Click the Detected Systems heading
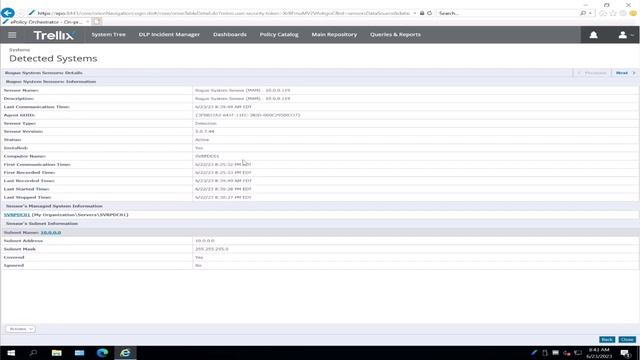This screenshot has height=360, width=640. pyautogui.click(x=53, y=58)
